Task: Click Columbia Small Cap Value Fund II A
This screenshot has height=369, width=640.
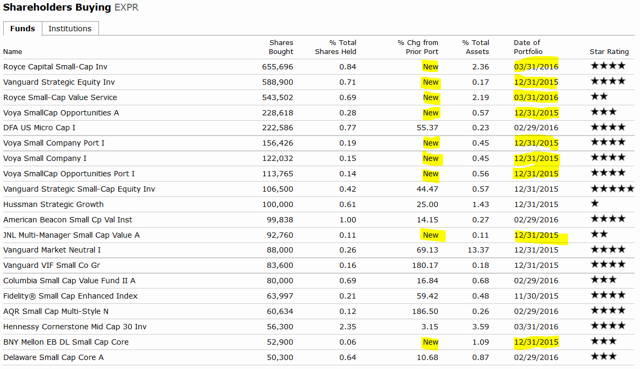Action: tap(69, 281)
